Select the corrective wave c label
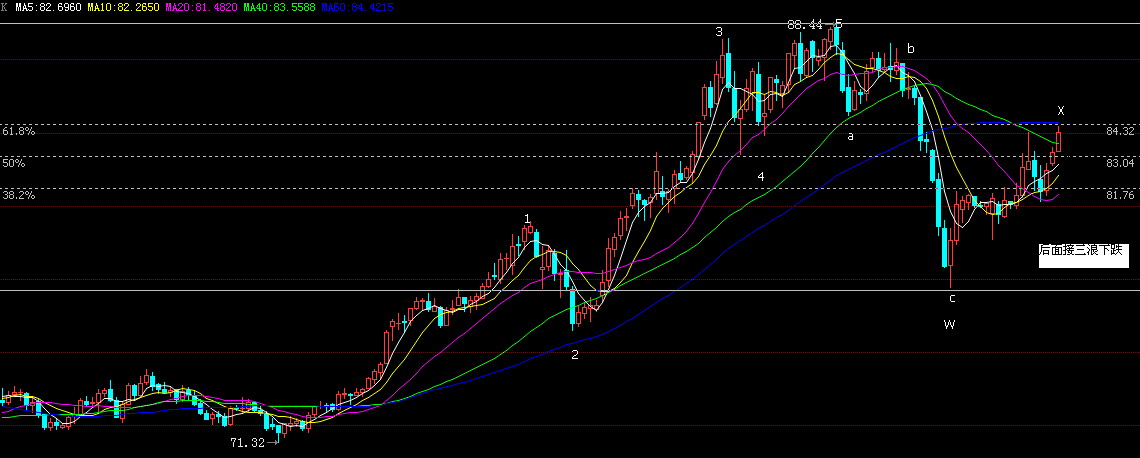Screen dimensions: 1140x458 pyautogui.click(x=952, y=298)
